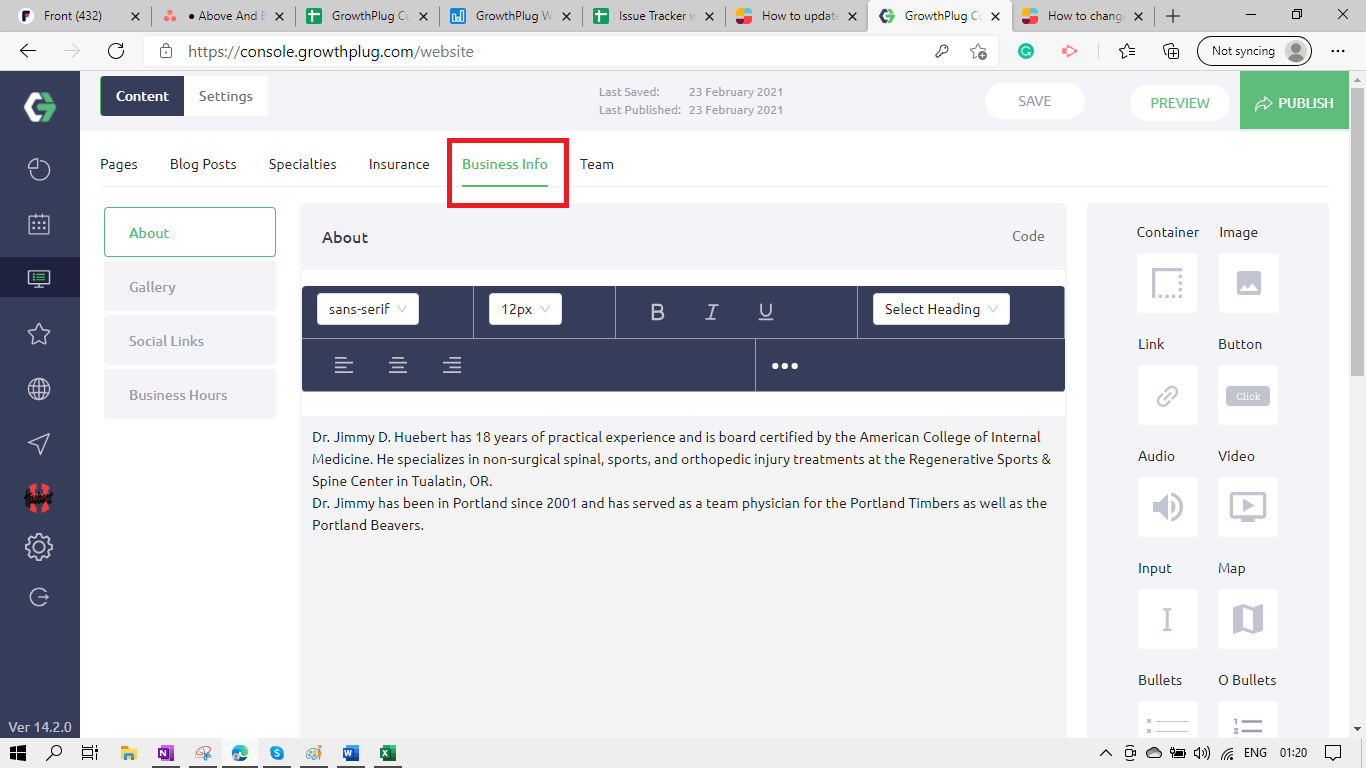Select the Video element icon
Screen dimensions: 1366x768
1248,507
